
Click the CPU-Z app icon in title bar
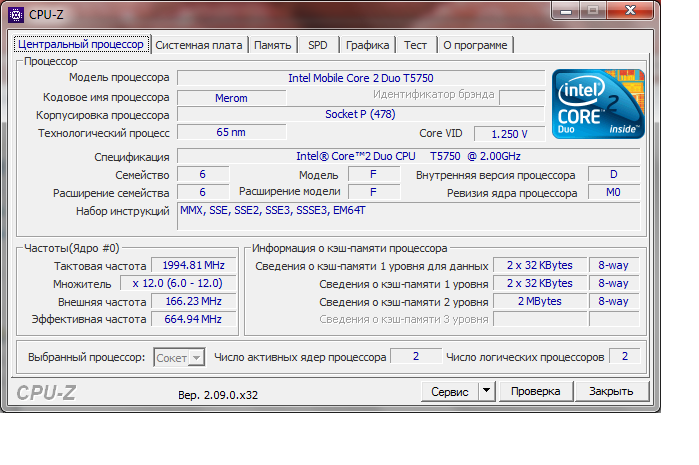tap(16, 15)
